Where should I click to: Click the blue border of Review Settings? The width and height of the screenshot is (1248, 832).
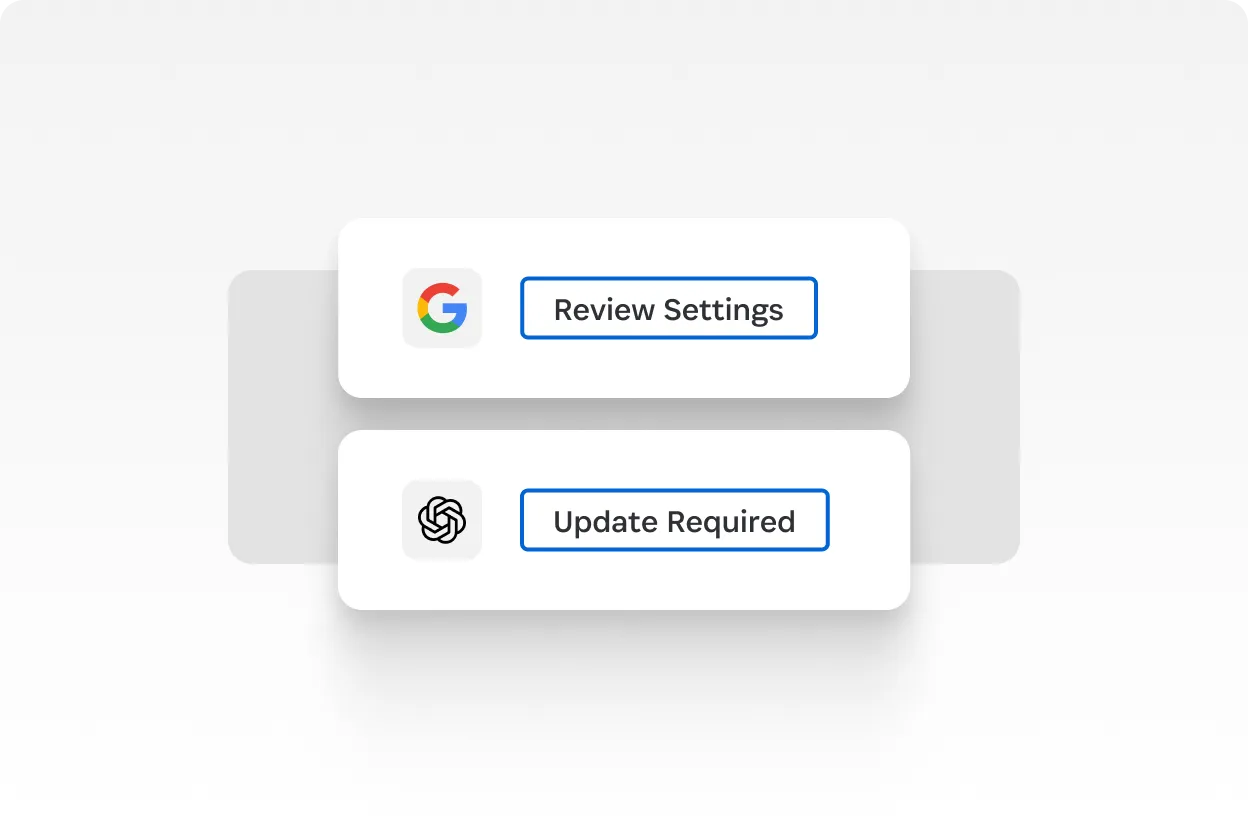[x=669, y=278]
